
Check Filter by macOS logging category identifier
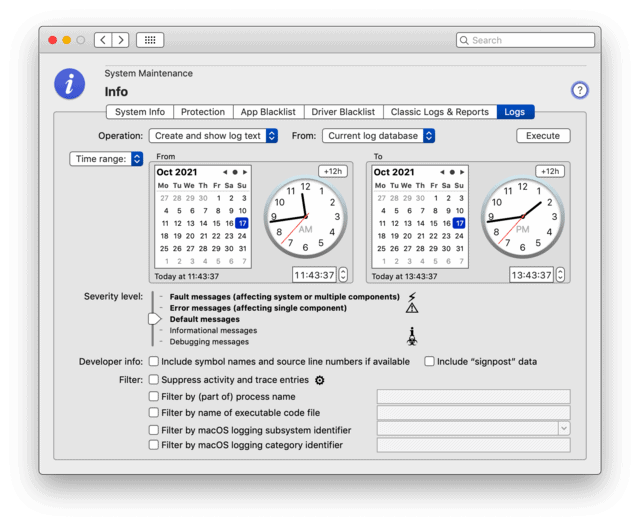[x=153, y=445]
